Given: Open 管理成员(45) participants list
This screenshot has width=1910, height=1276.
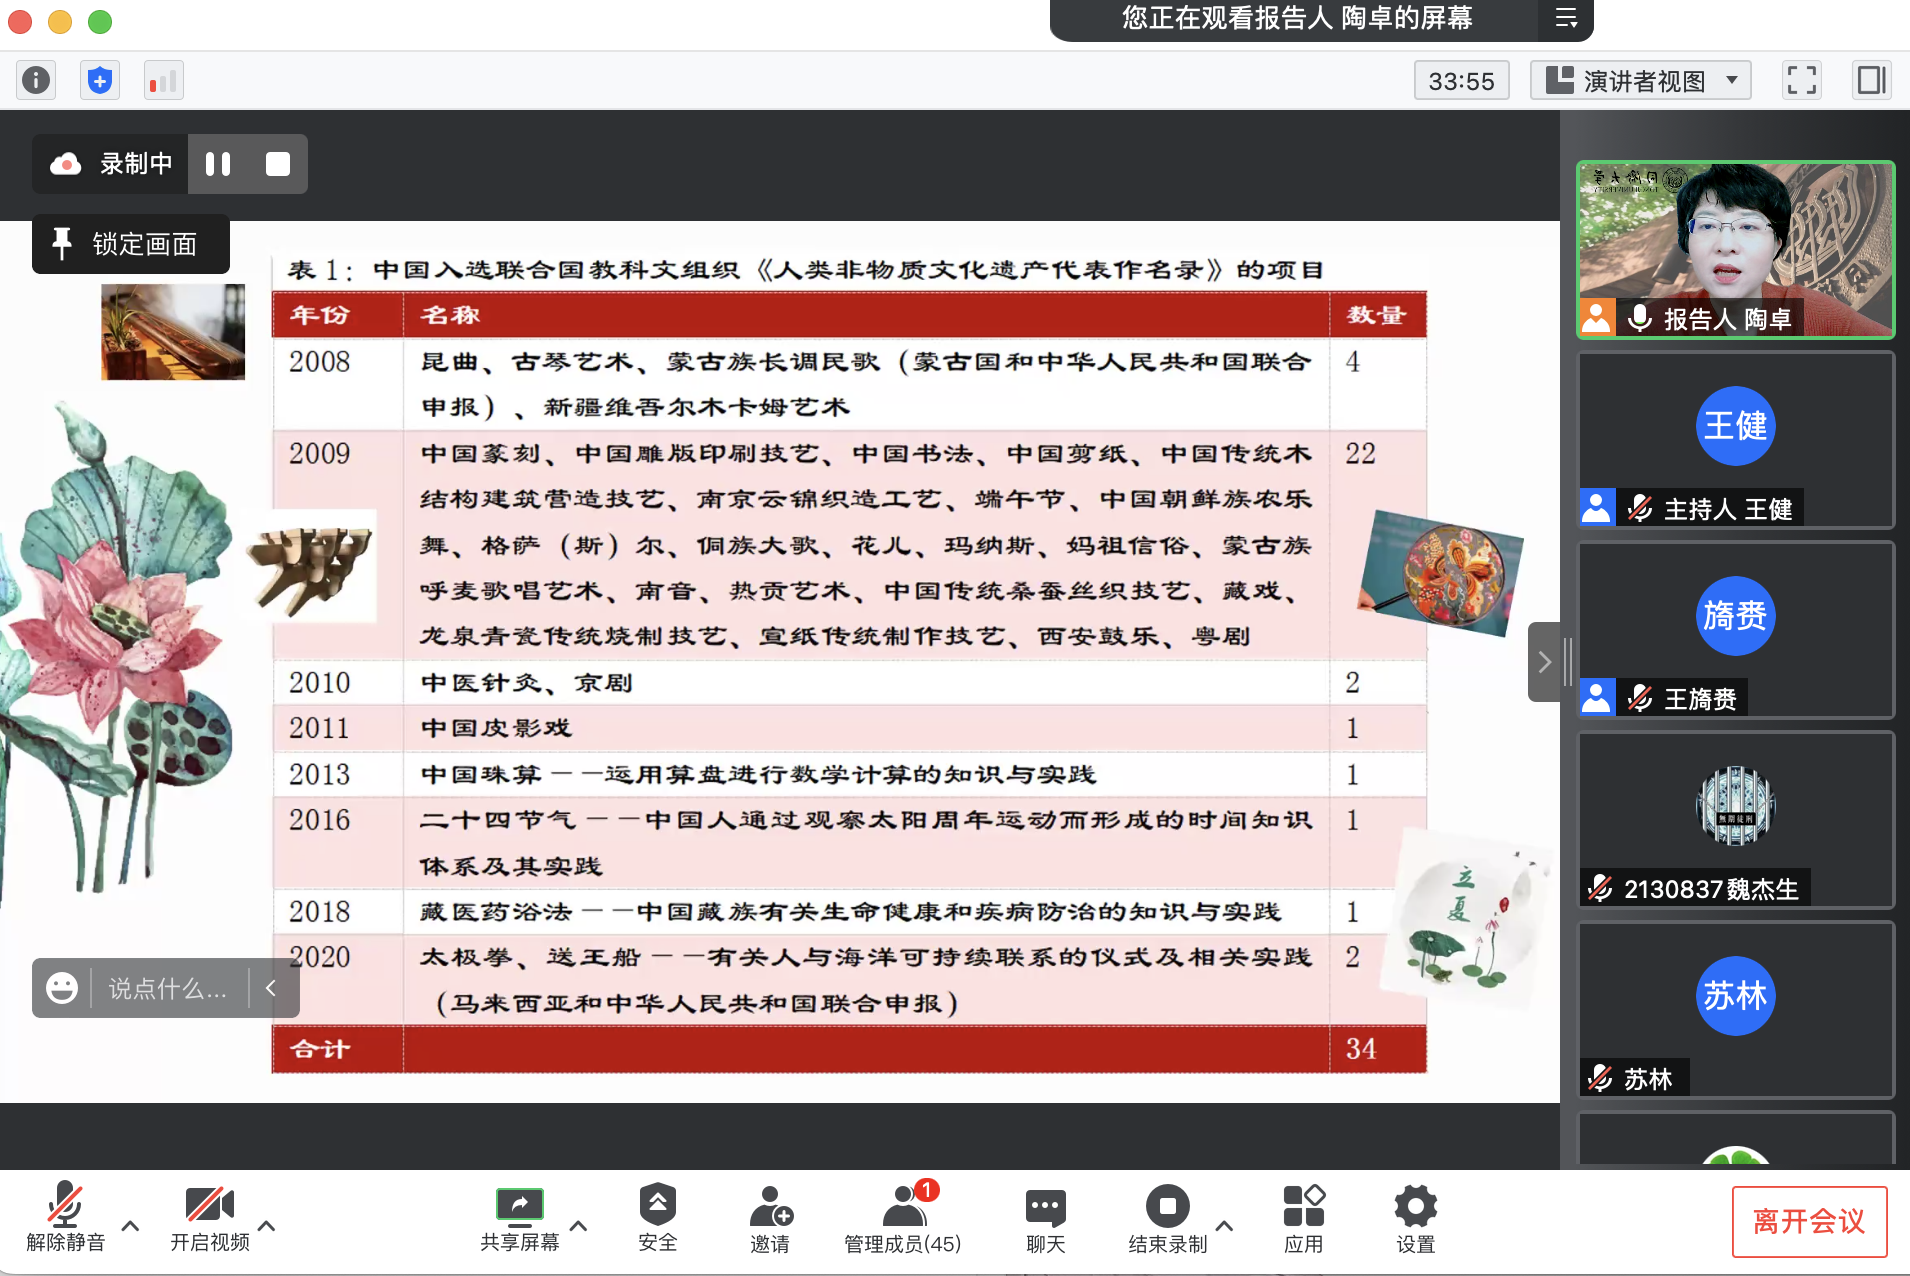Looking at the screenshot, I should pyautogui.click(x=902, y=1218).
